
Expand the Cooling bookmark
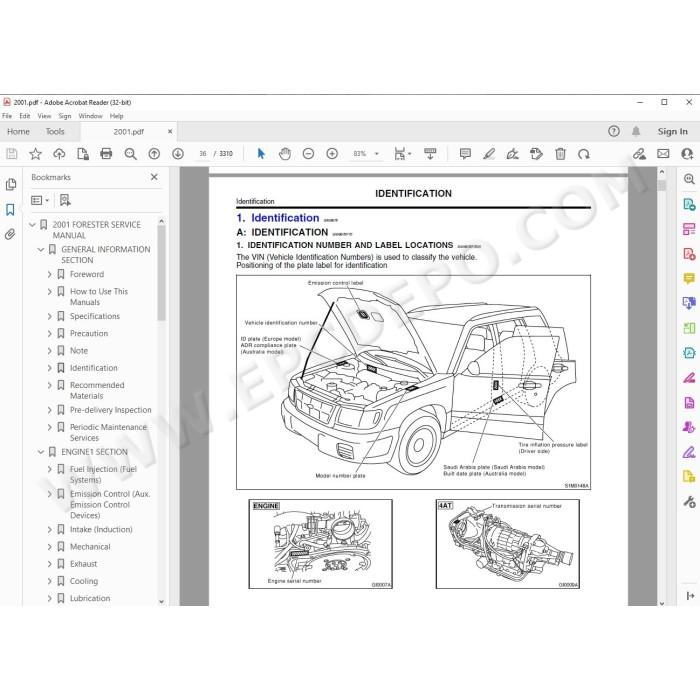(x=50, y=581)
